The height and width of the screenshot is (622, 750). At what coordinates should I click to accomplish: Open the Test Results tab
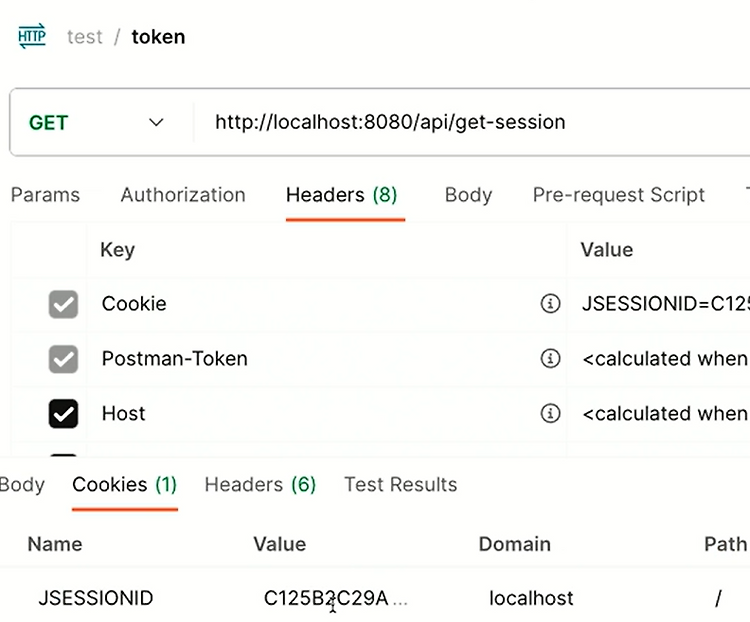pyautogui.click(x=400, y=485)
